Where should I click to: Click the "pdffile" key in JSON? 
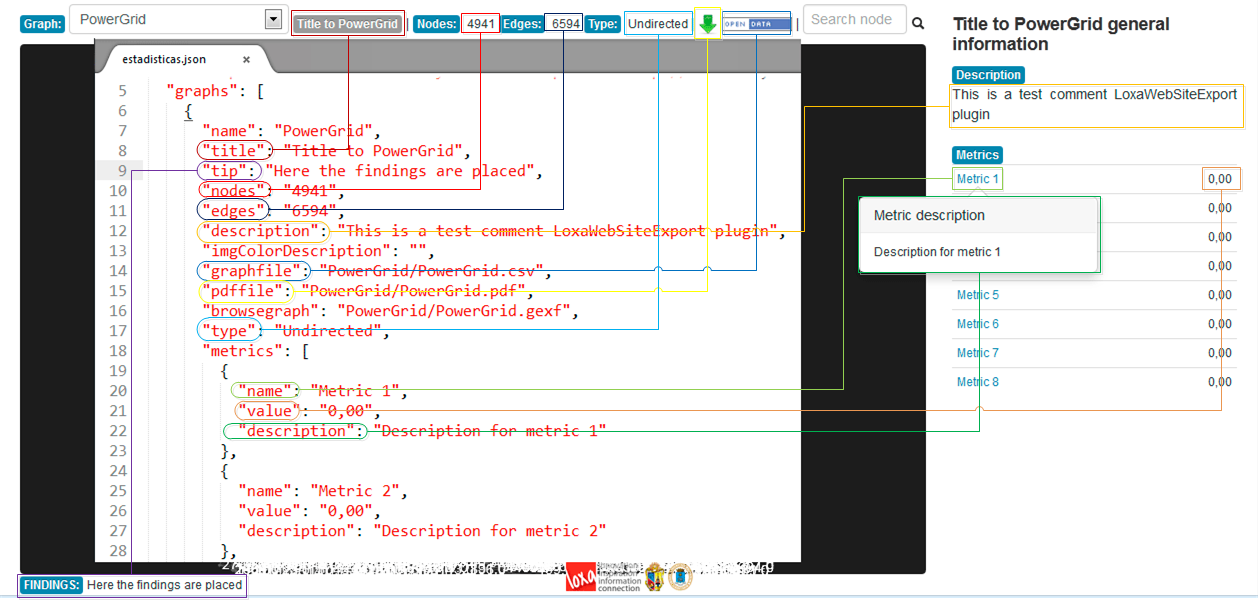tap(245, 291)
